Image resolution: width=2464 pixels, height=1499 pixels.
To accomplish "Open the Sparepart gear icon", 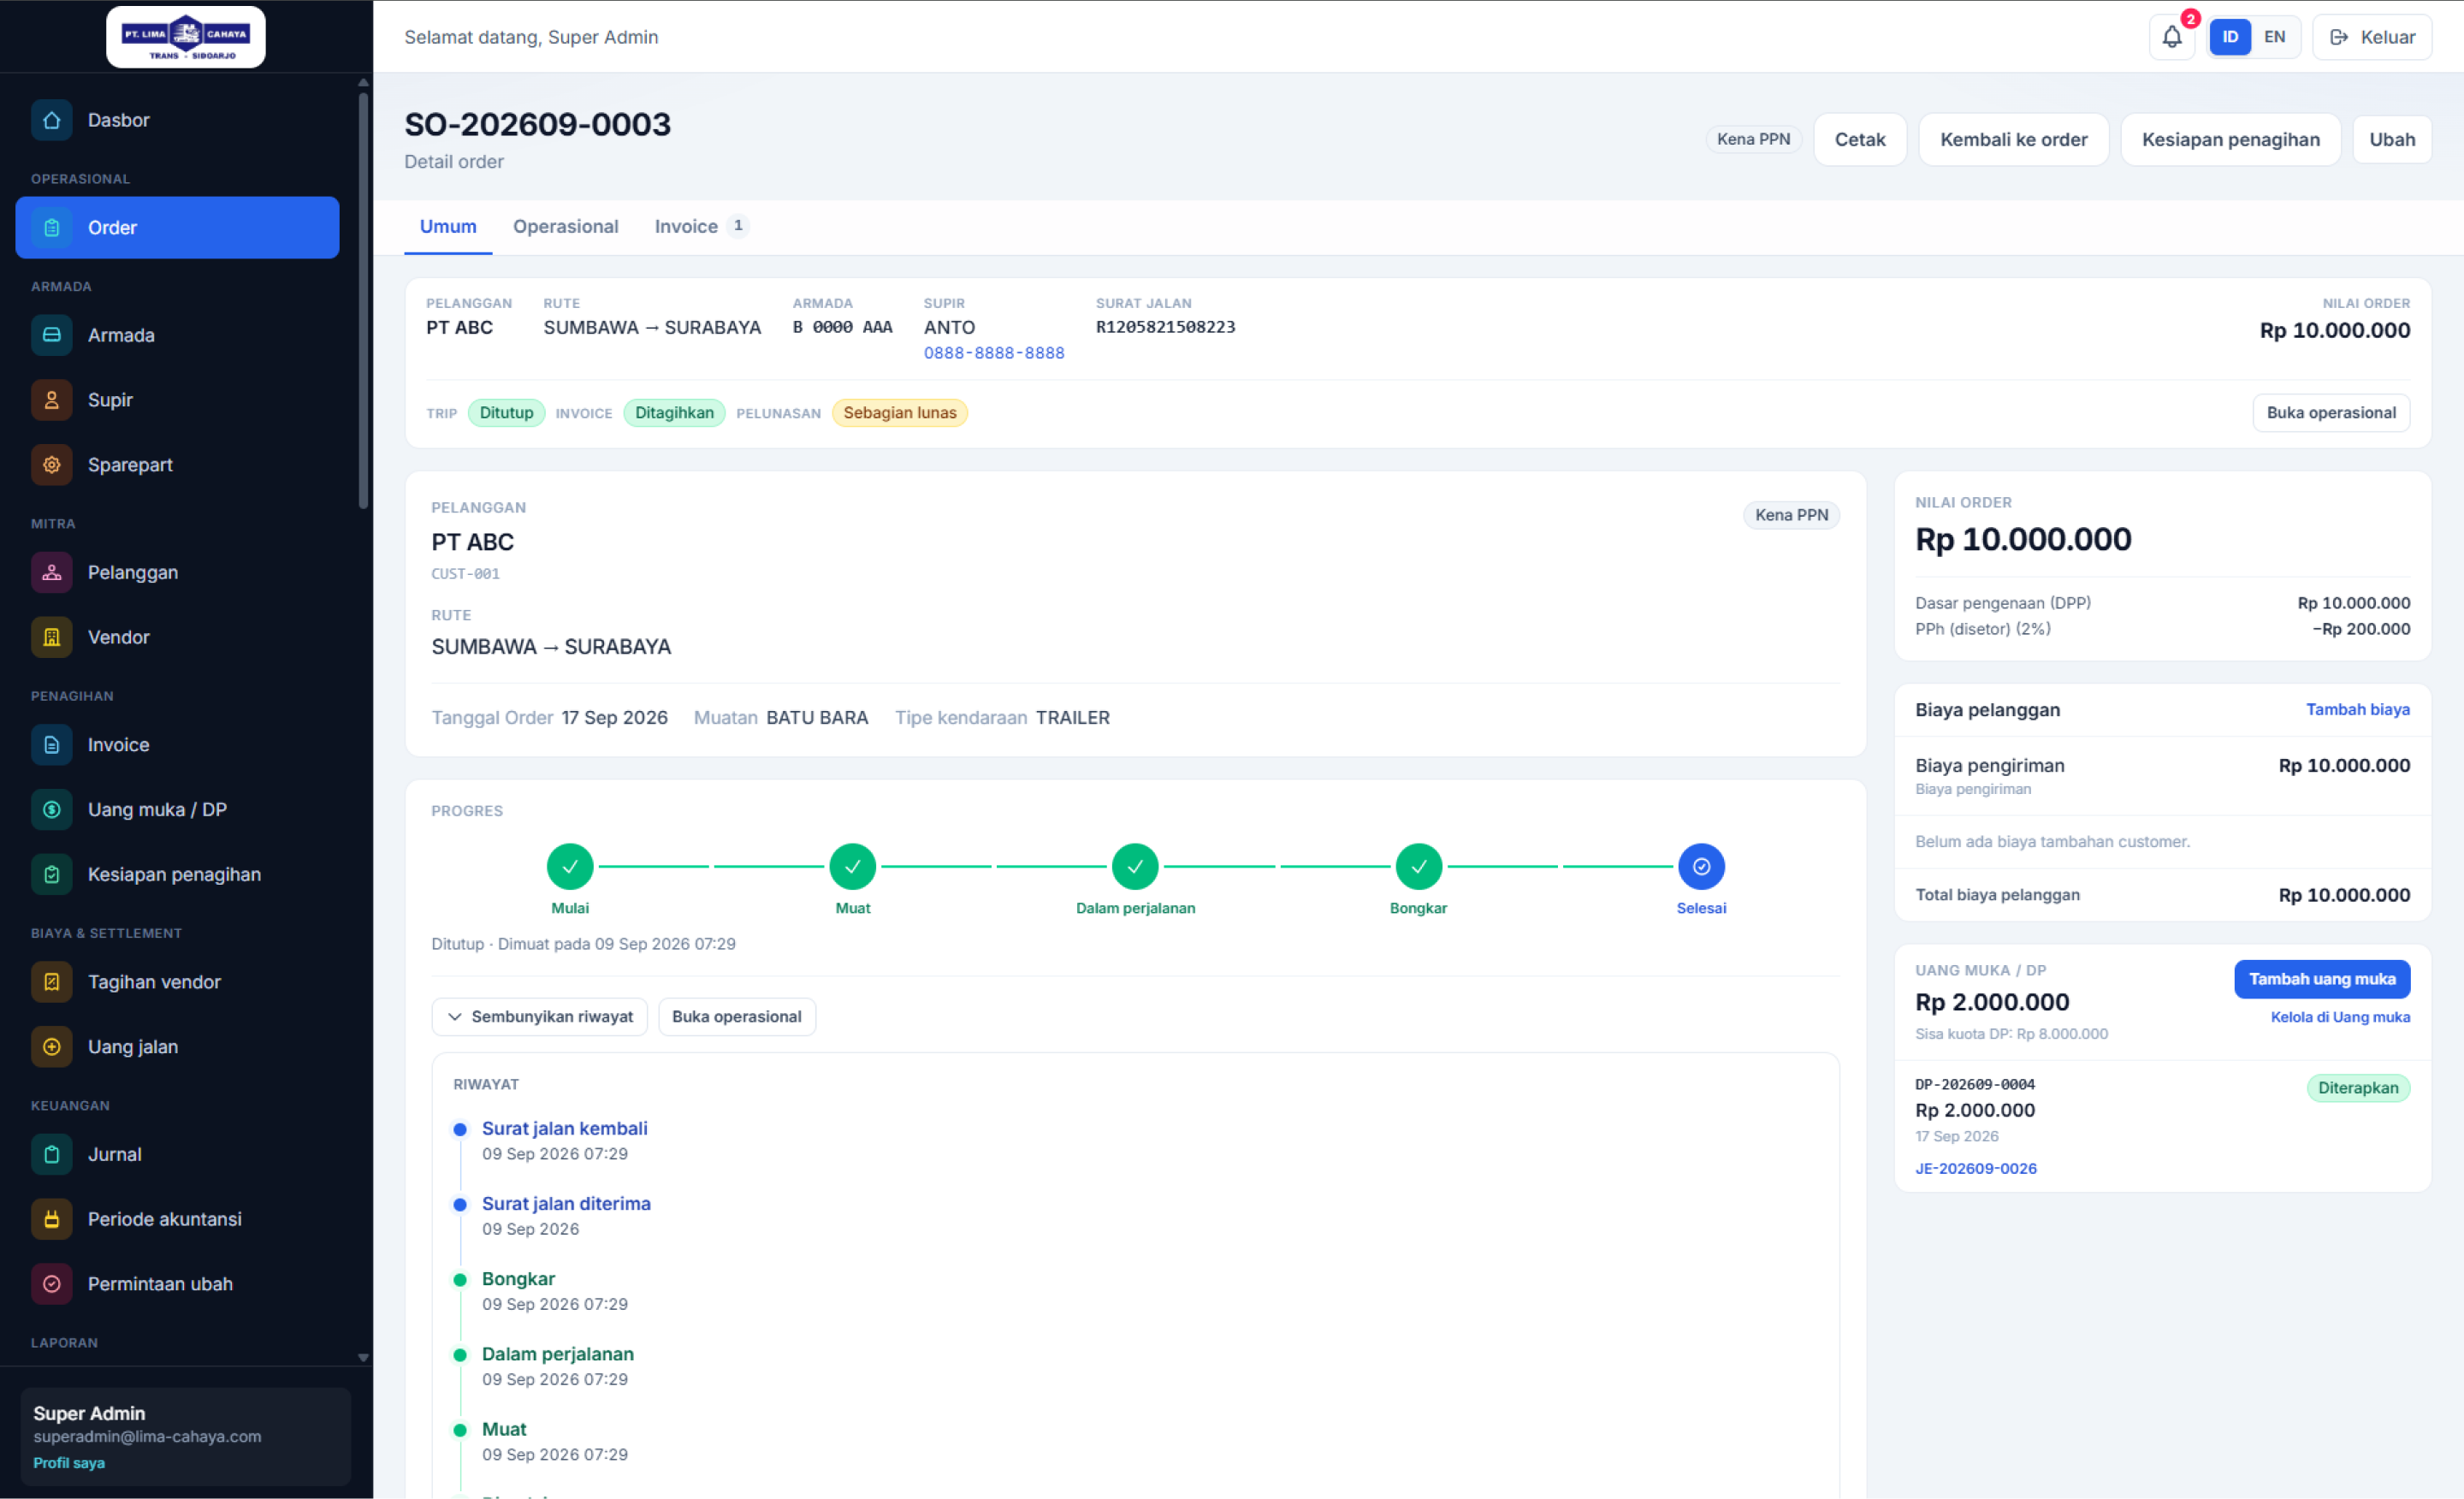I will [x=51, y=465].
